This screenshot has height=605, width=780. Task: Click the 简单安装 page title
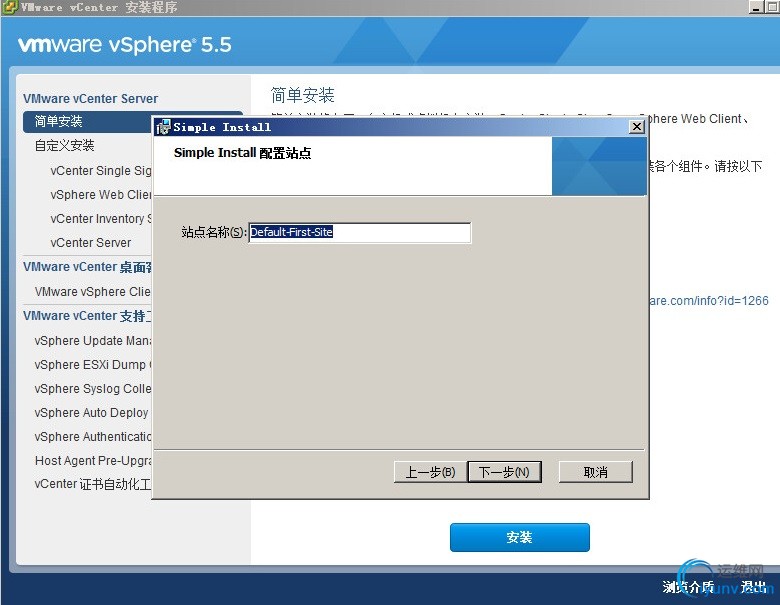click(302, 95)
